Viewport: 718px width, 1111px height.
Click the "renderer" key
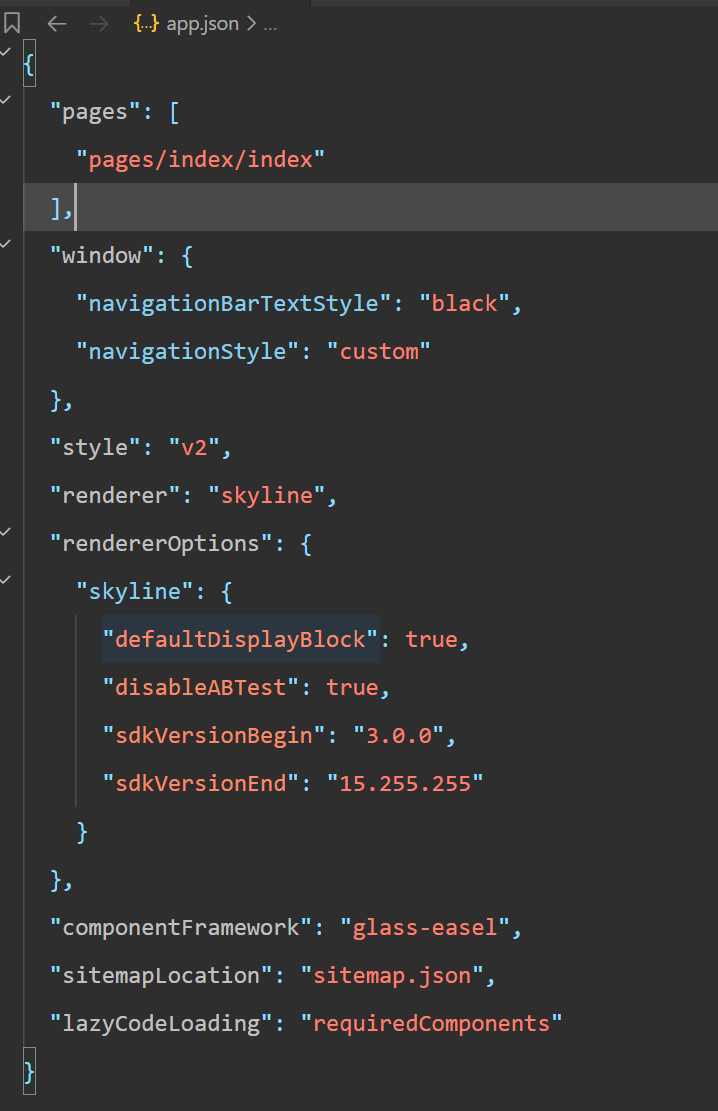point(115,495)
